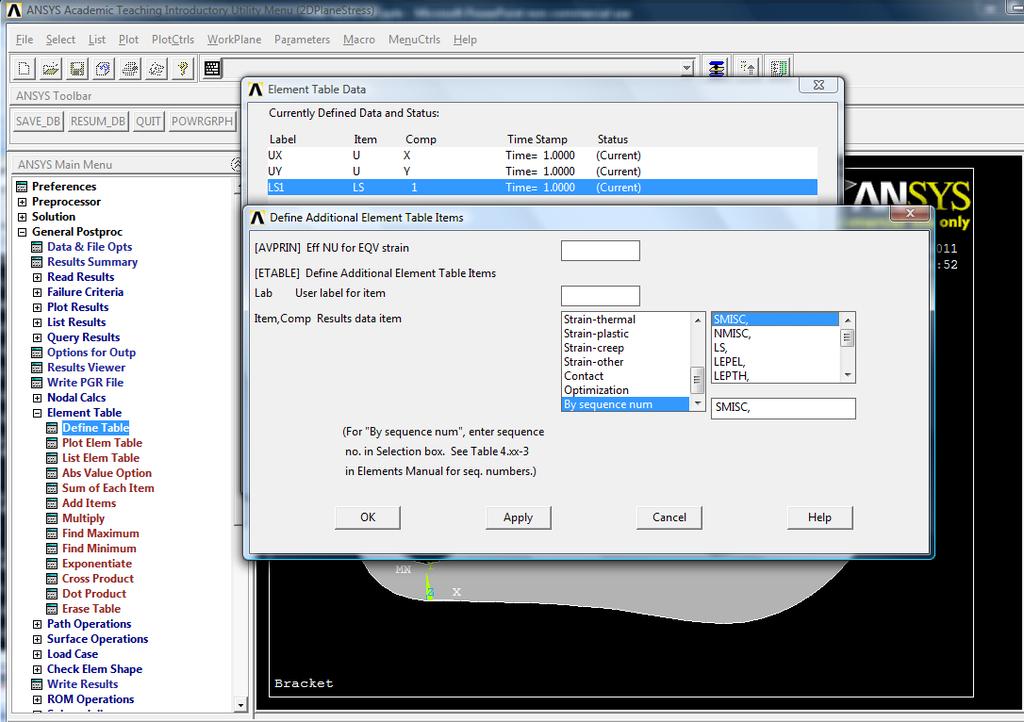
Task: Open the PlotCtrls menu
Action: coord(172,39)
